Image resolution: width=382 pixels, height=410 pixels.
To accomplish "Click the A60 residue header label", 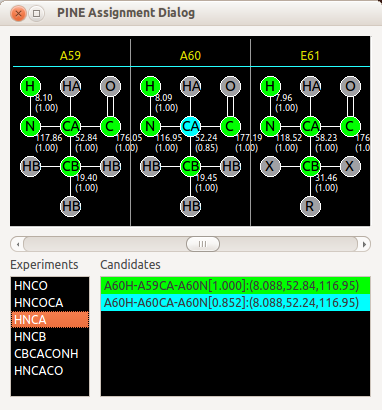I will [190, 55].
